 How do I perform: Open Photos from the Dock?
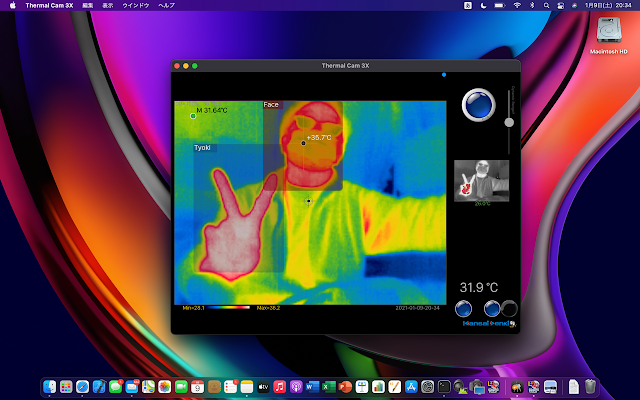(164, 386)
